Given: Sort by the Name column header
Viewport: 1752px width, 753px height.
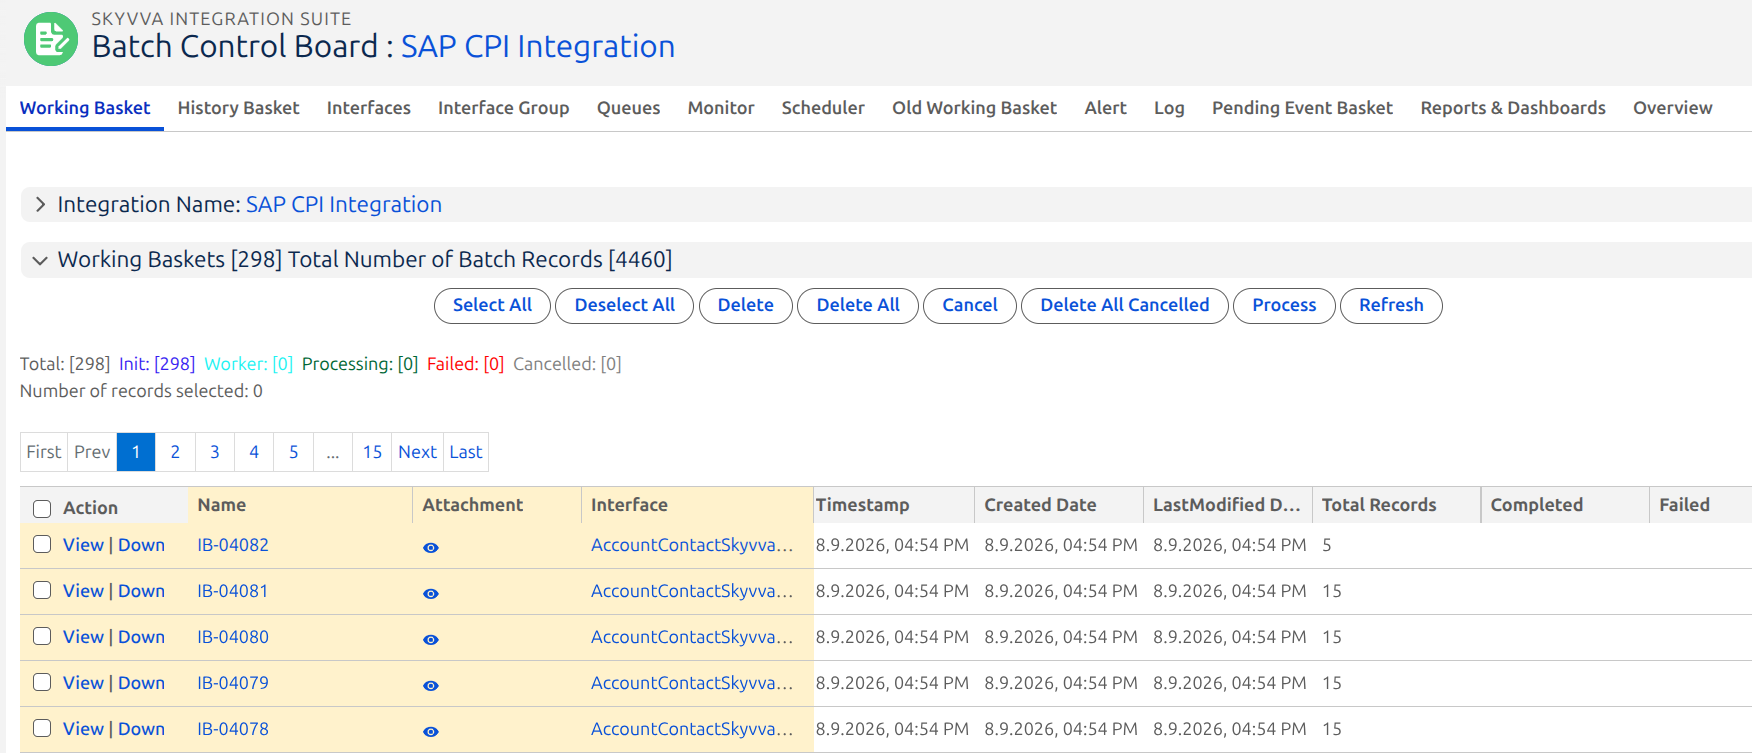Looking at the screenshot, I should tap(222, 505).
